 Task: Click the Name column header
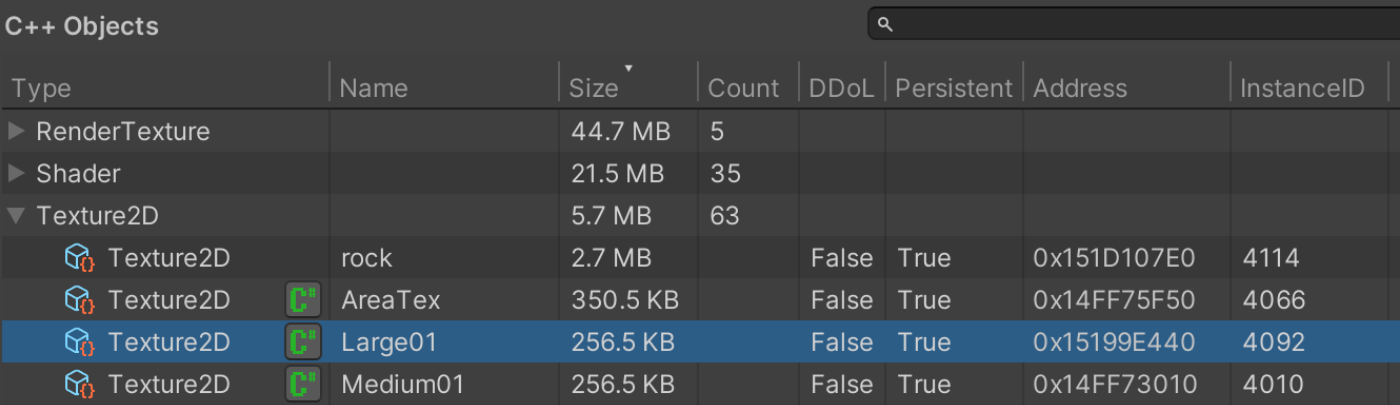click(x=374, y=88)
